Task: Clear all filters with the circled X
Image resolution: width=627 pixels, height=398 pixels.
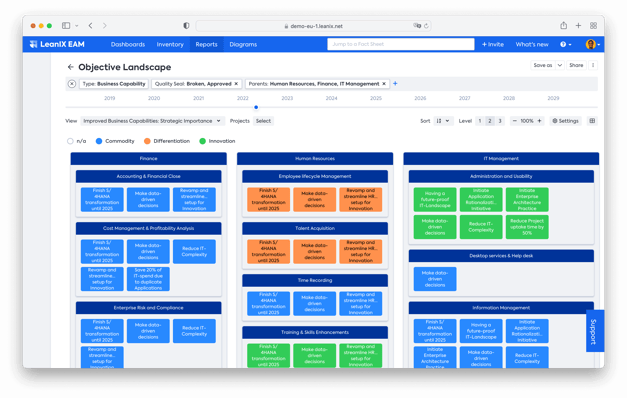Action: (x=72, y=84)
